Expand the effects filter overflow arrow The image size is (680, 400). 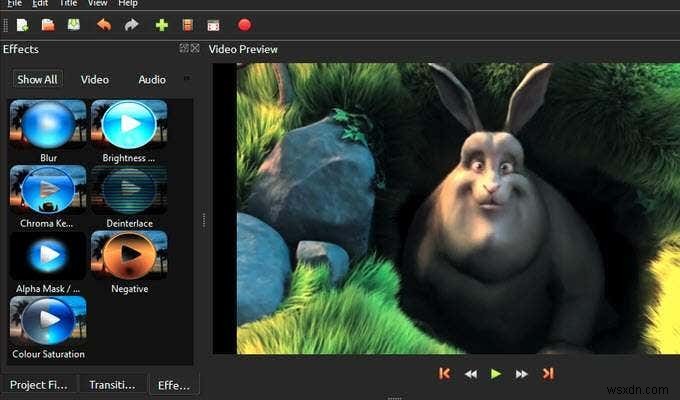point(187,79)
